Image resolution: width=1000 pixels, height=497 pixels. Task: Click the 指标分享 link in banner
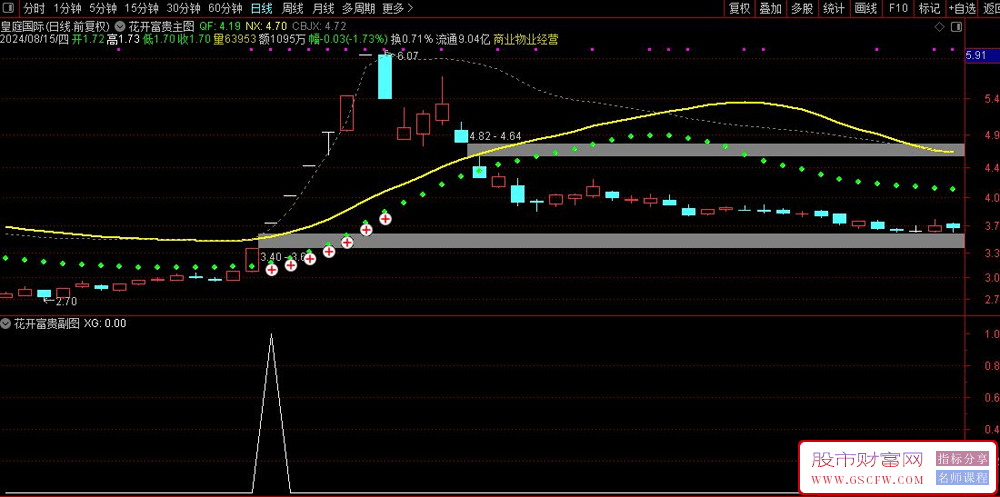coord(962,459)
